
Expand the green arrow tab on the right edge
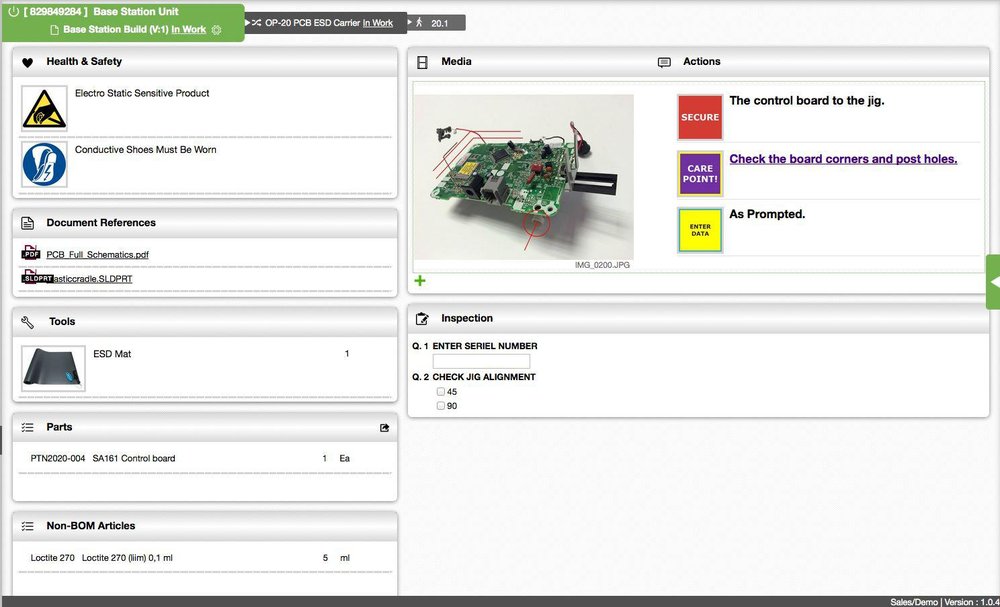[x=993, y=283]
